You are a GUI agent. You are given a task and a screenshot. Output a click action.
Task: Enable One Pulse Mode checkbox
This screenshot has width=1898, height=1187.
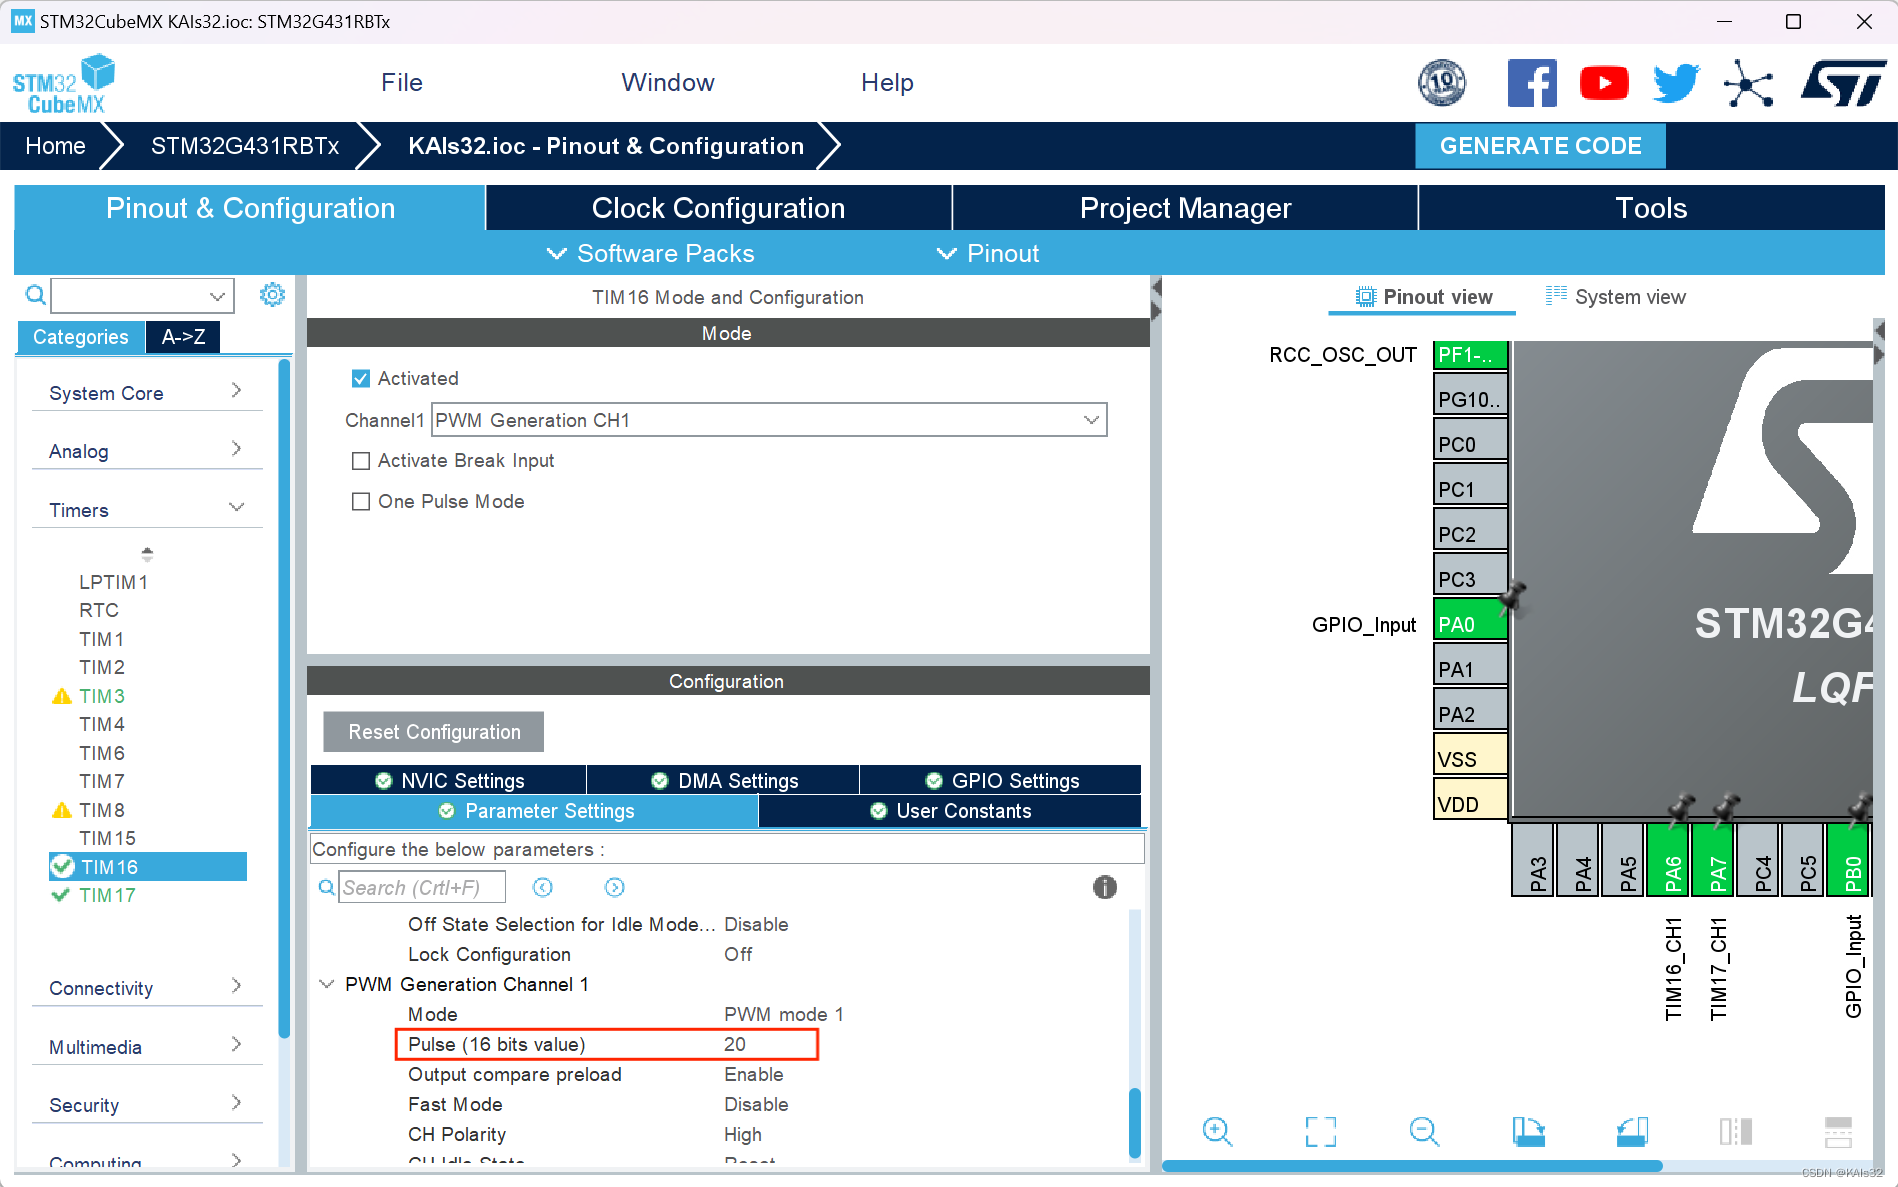[361, 501]
